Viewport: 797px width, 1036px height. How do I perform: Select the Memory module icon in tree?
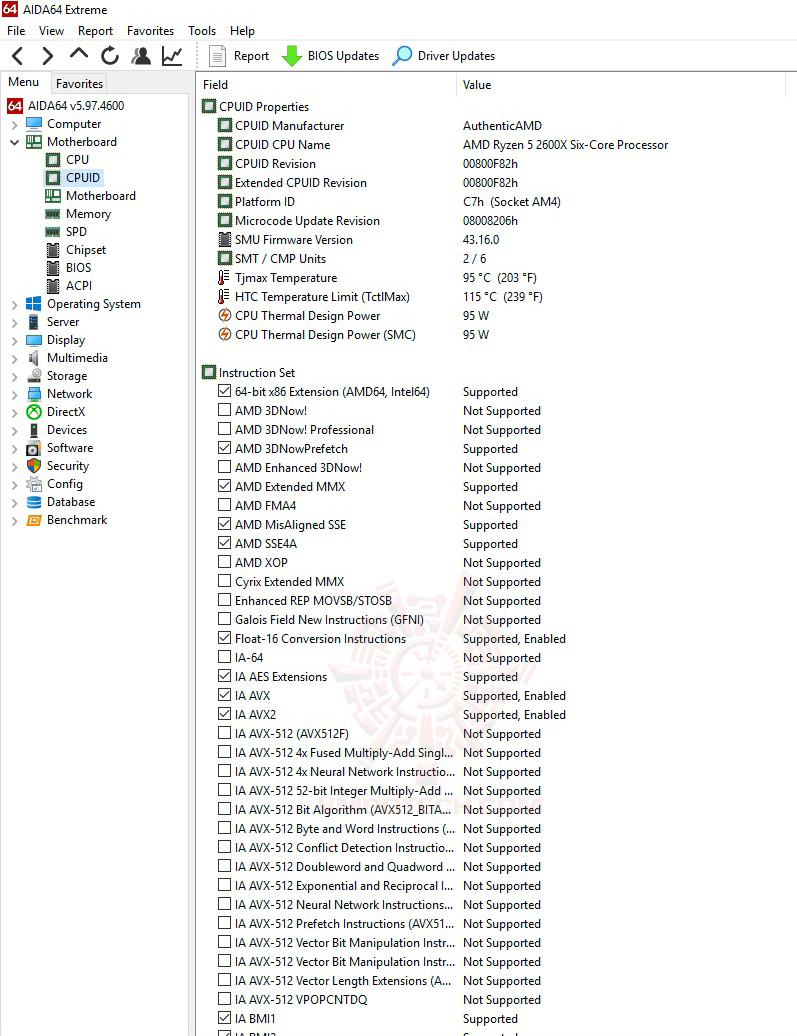tap(53, 214)
